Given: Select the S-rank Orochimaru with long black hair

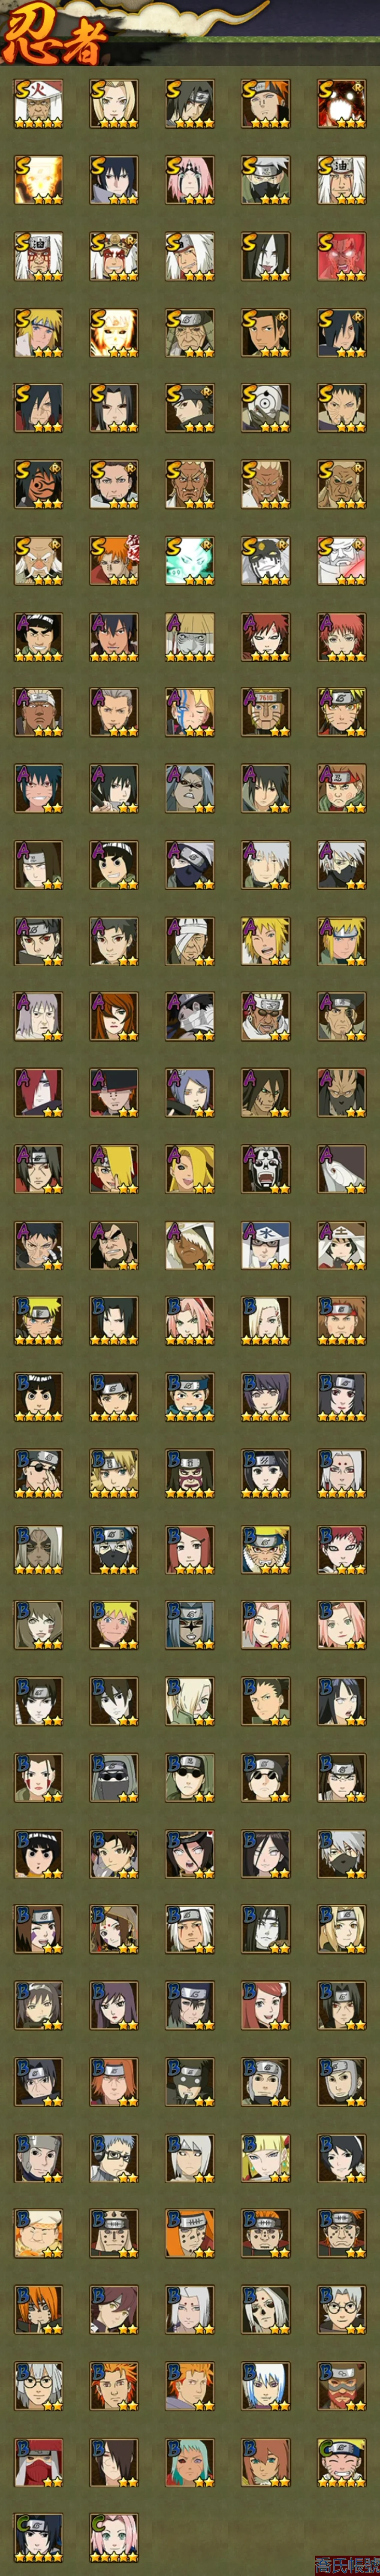Looking at the screenshot, I should [x=266, y=256].
